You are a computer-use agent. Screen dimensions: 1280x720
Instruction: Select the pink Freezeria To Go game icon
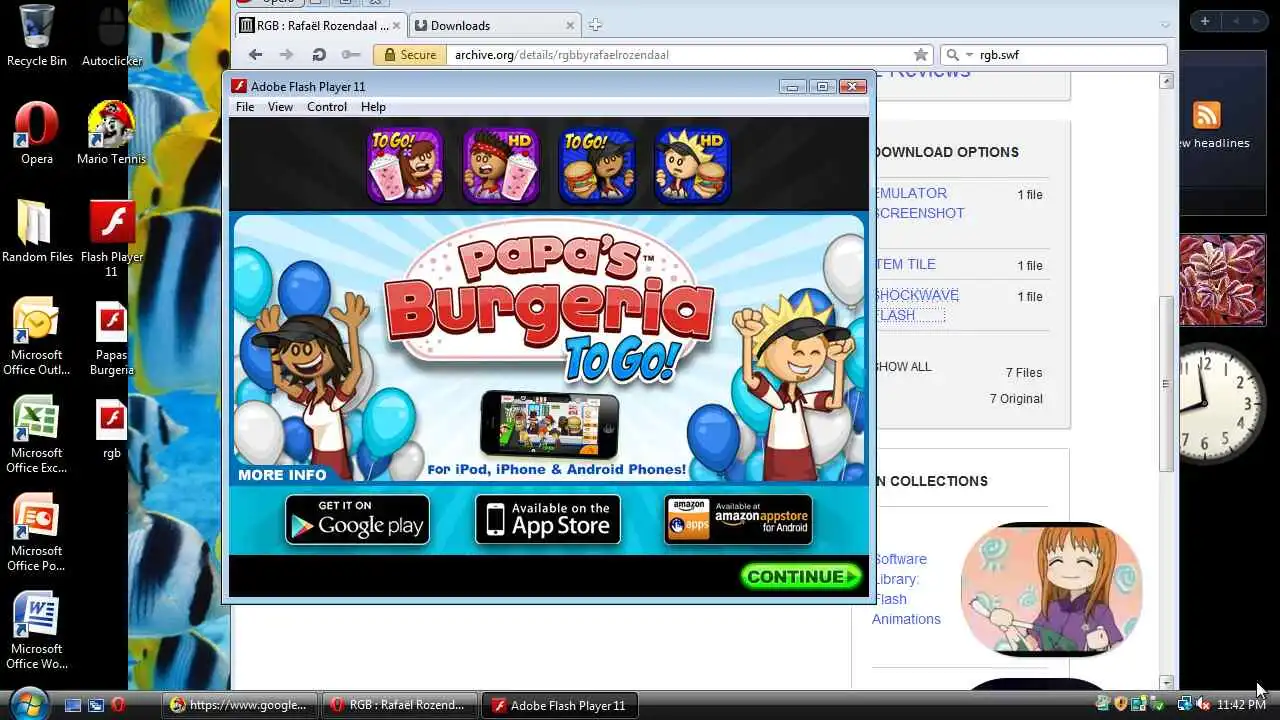click(x=404, y=165)
